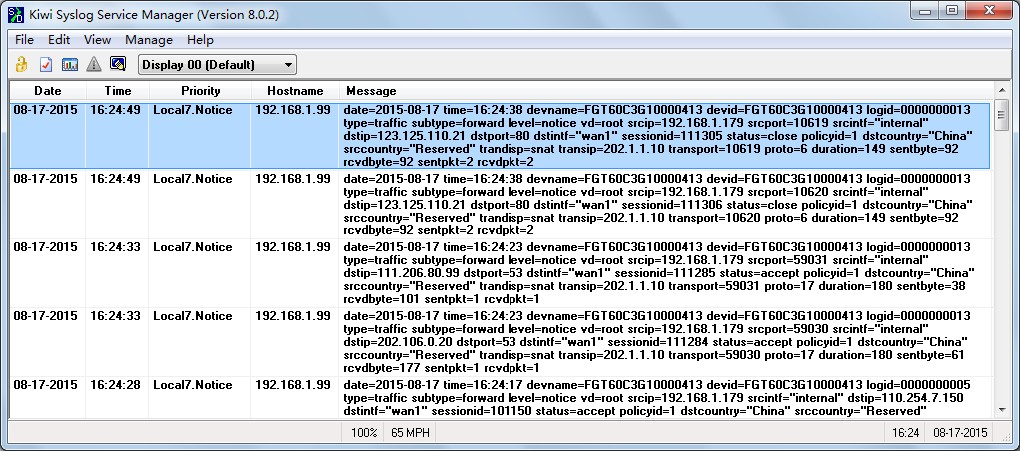Click the 100% status bar entry
This screenshot has height=451, width=1020.
click(x=364, y=433)
